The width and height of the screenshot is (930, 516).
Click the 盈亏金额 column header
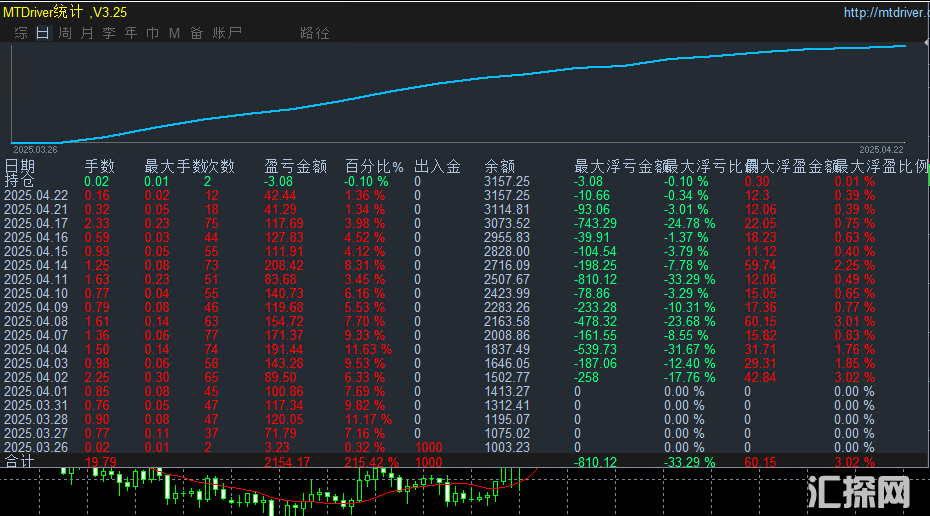tap(295, 167)
